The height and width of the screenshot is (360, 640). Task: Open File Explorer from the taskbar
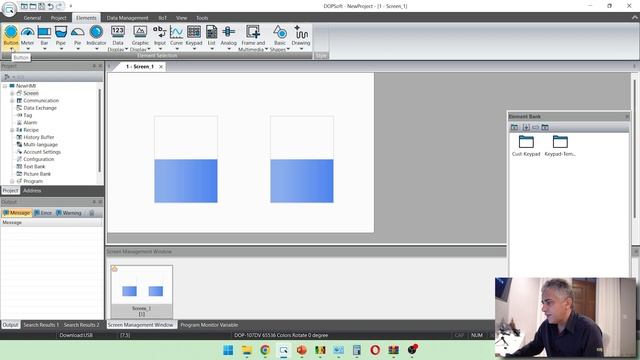point(247,350)
